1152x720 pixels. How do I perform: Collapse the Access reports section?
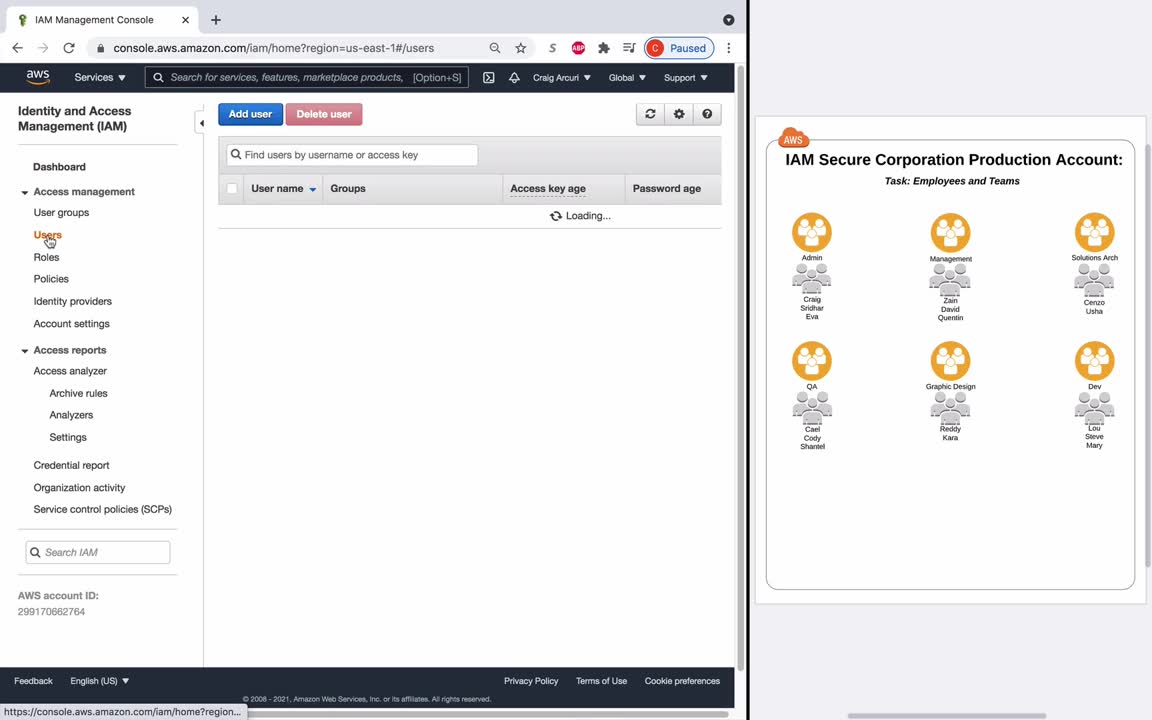24,351
